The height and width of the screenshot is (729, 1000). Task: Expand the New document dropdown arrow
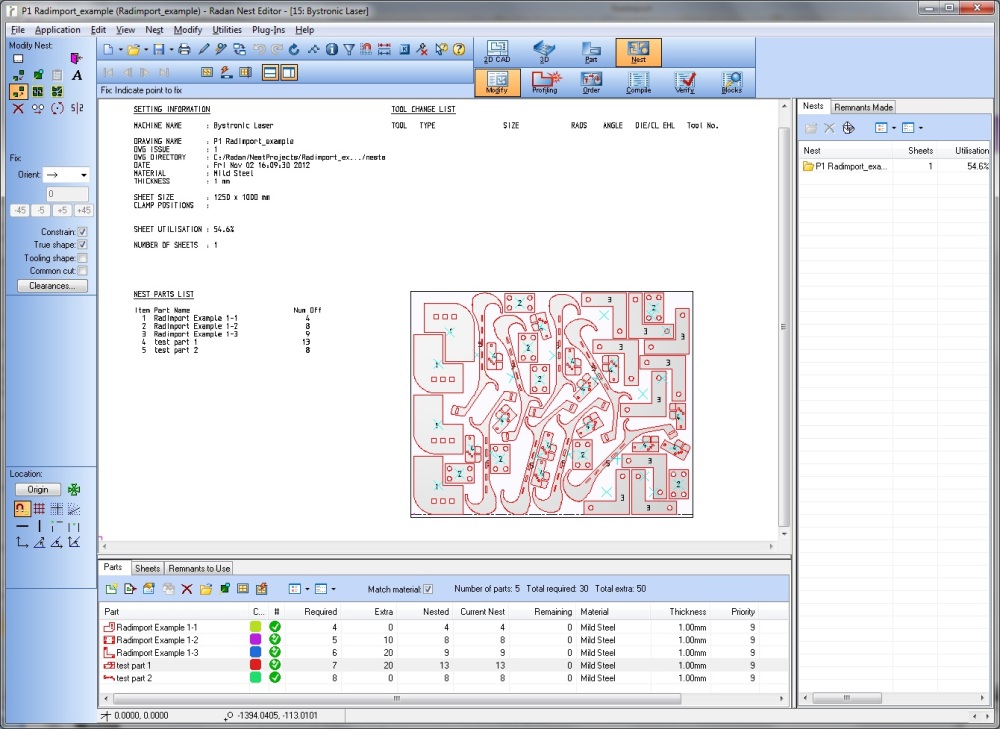click(120, 49)
